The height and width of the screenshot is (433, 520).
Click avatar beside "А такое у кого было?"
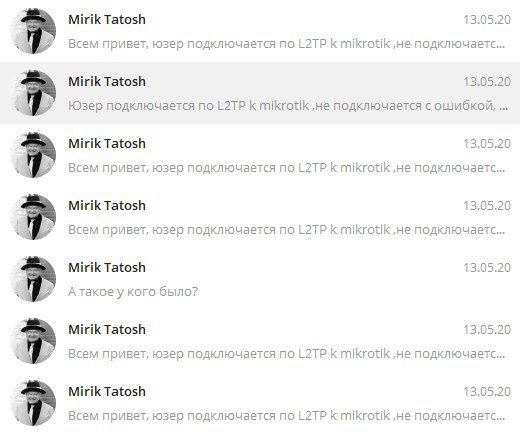[33, 279]
